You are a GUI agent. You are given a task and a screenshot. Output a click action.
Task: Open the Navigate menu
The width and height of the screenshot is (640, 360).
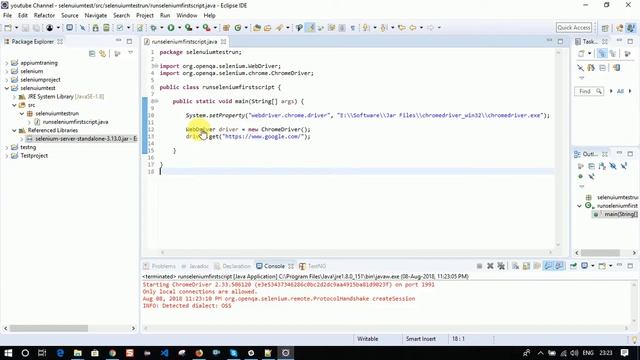coord(96,16)
